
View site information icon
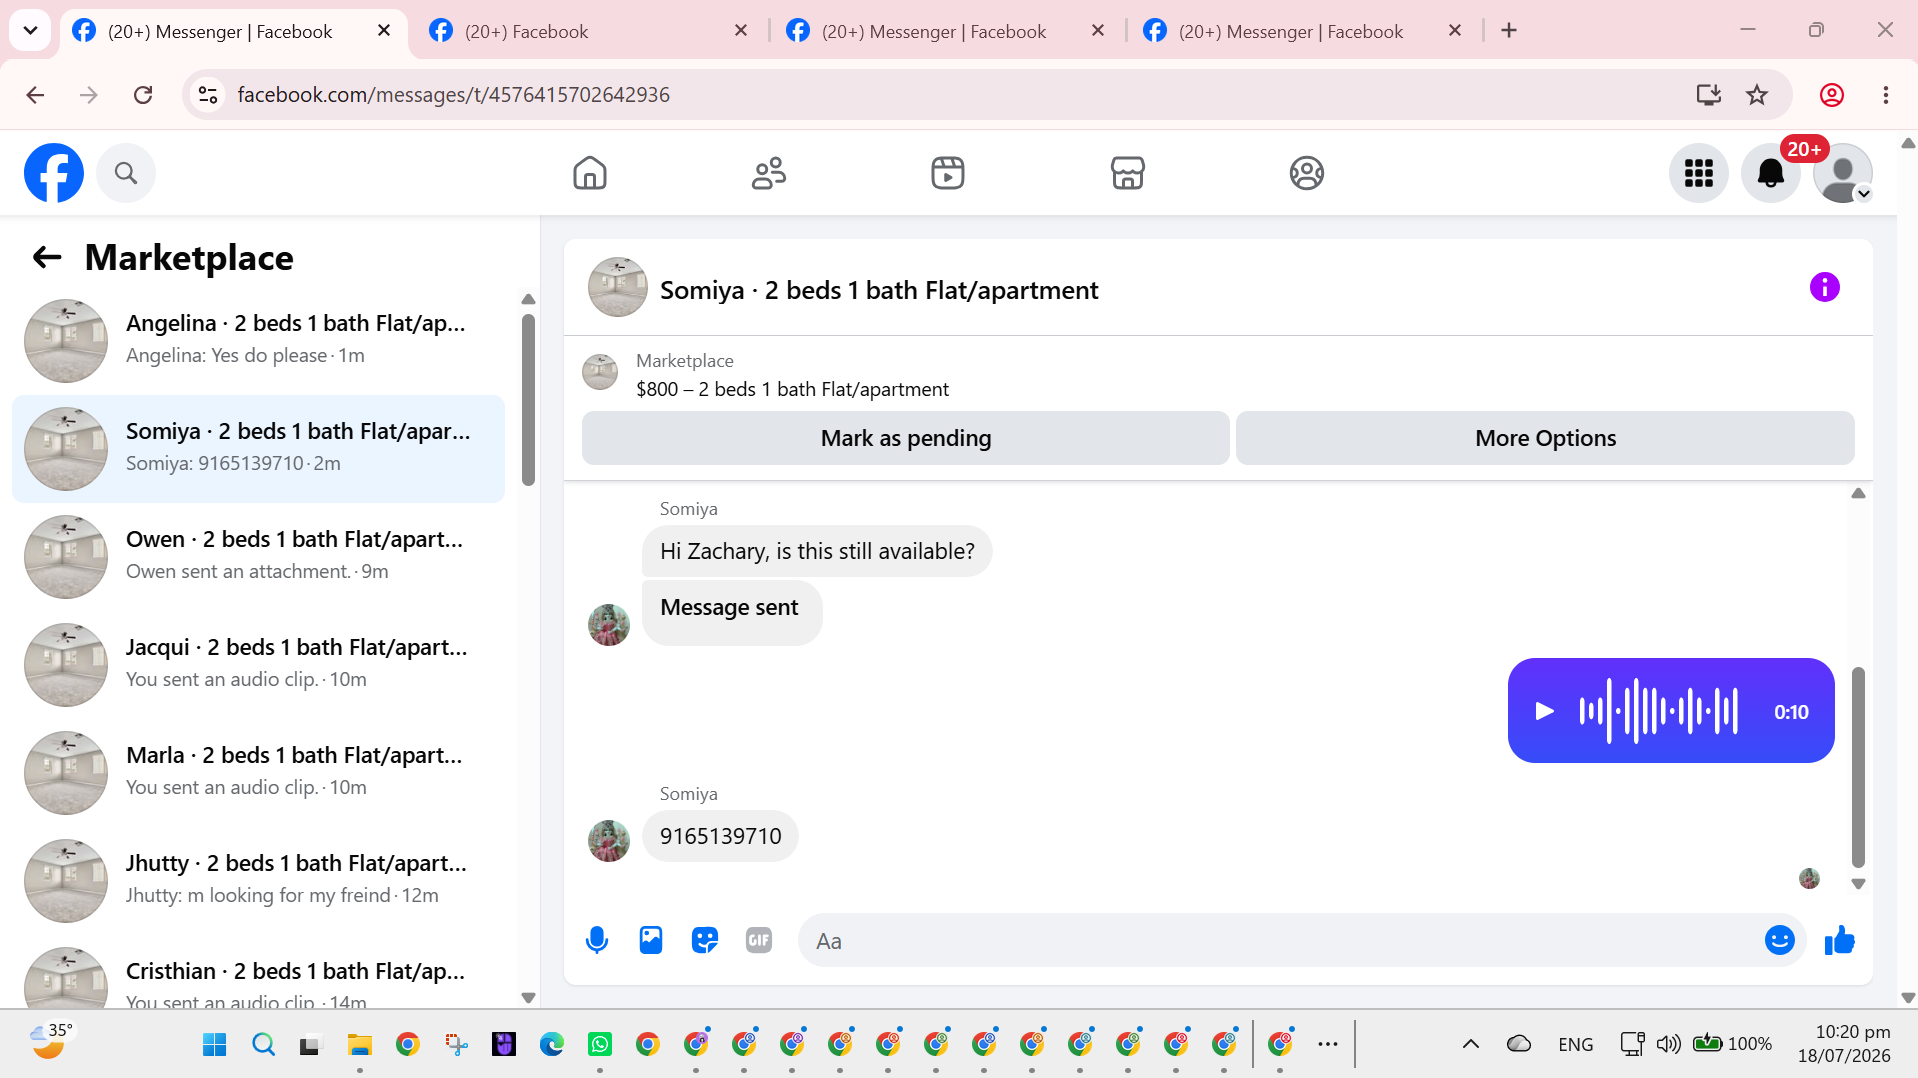coord(208,95)
